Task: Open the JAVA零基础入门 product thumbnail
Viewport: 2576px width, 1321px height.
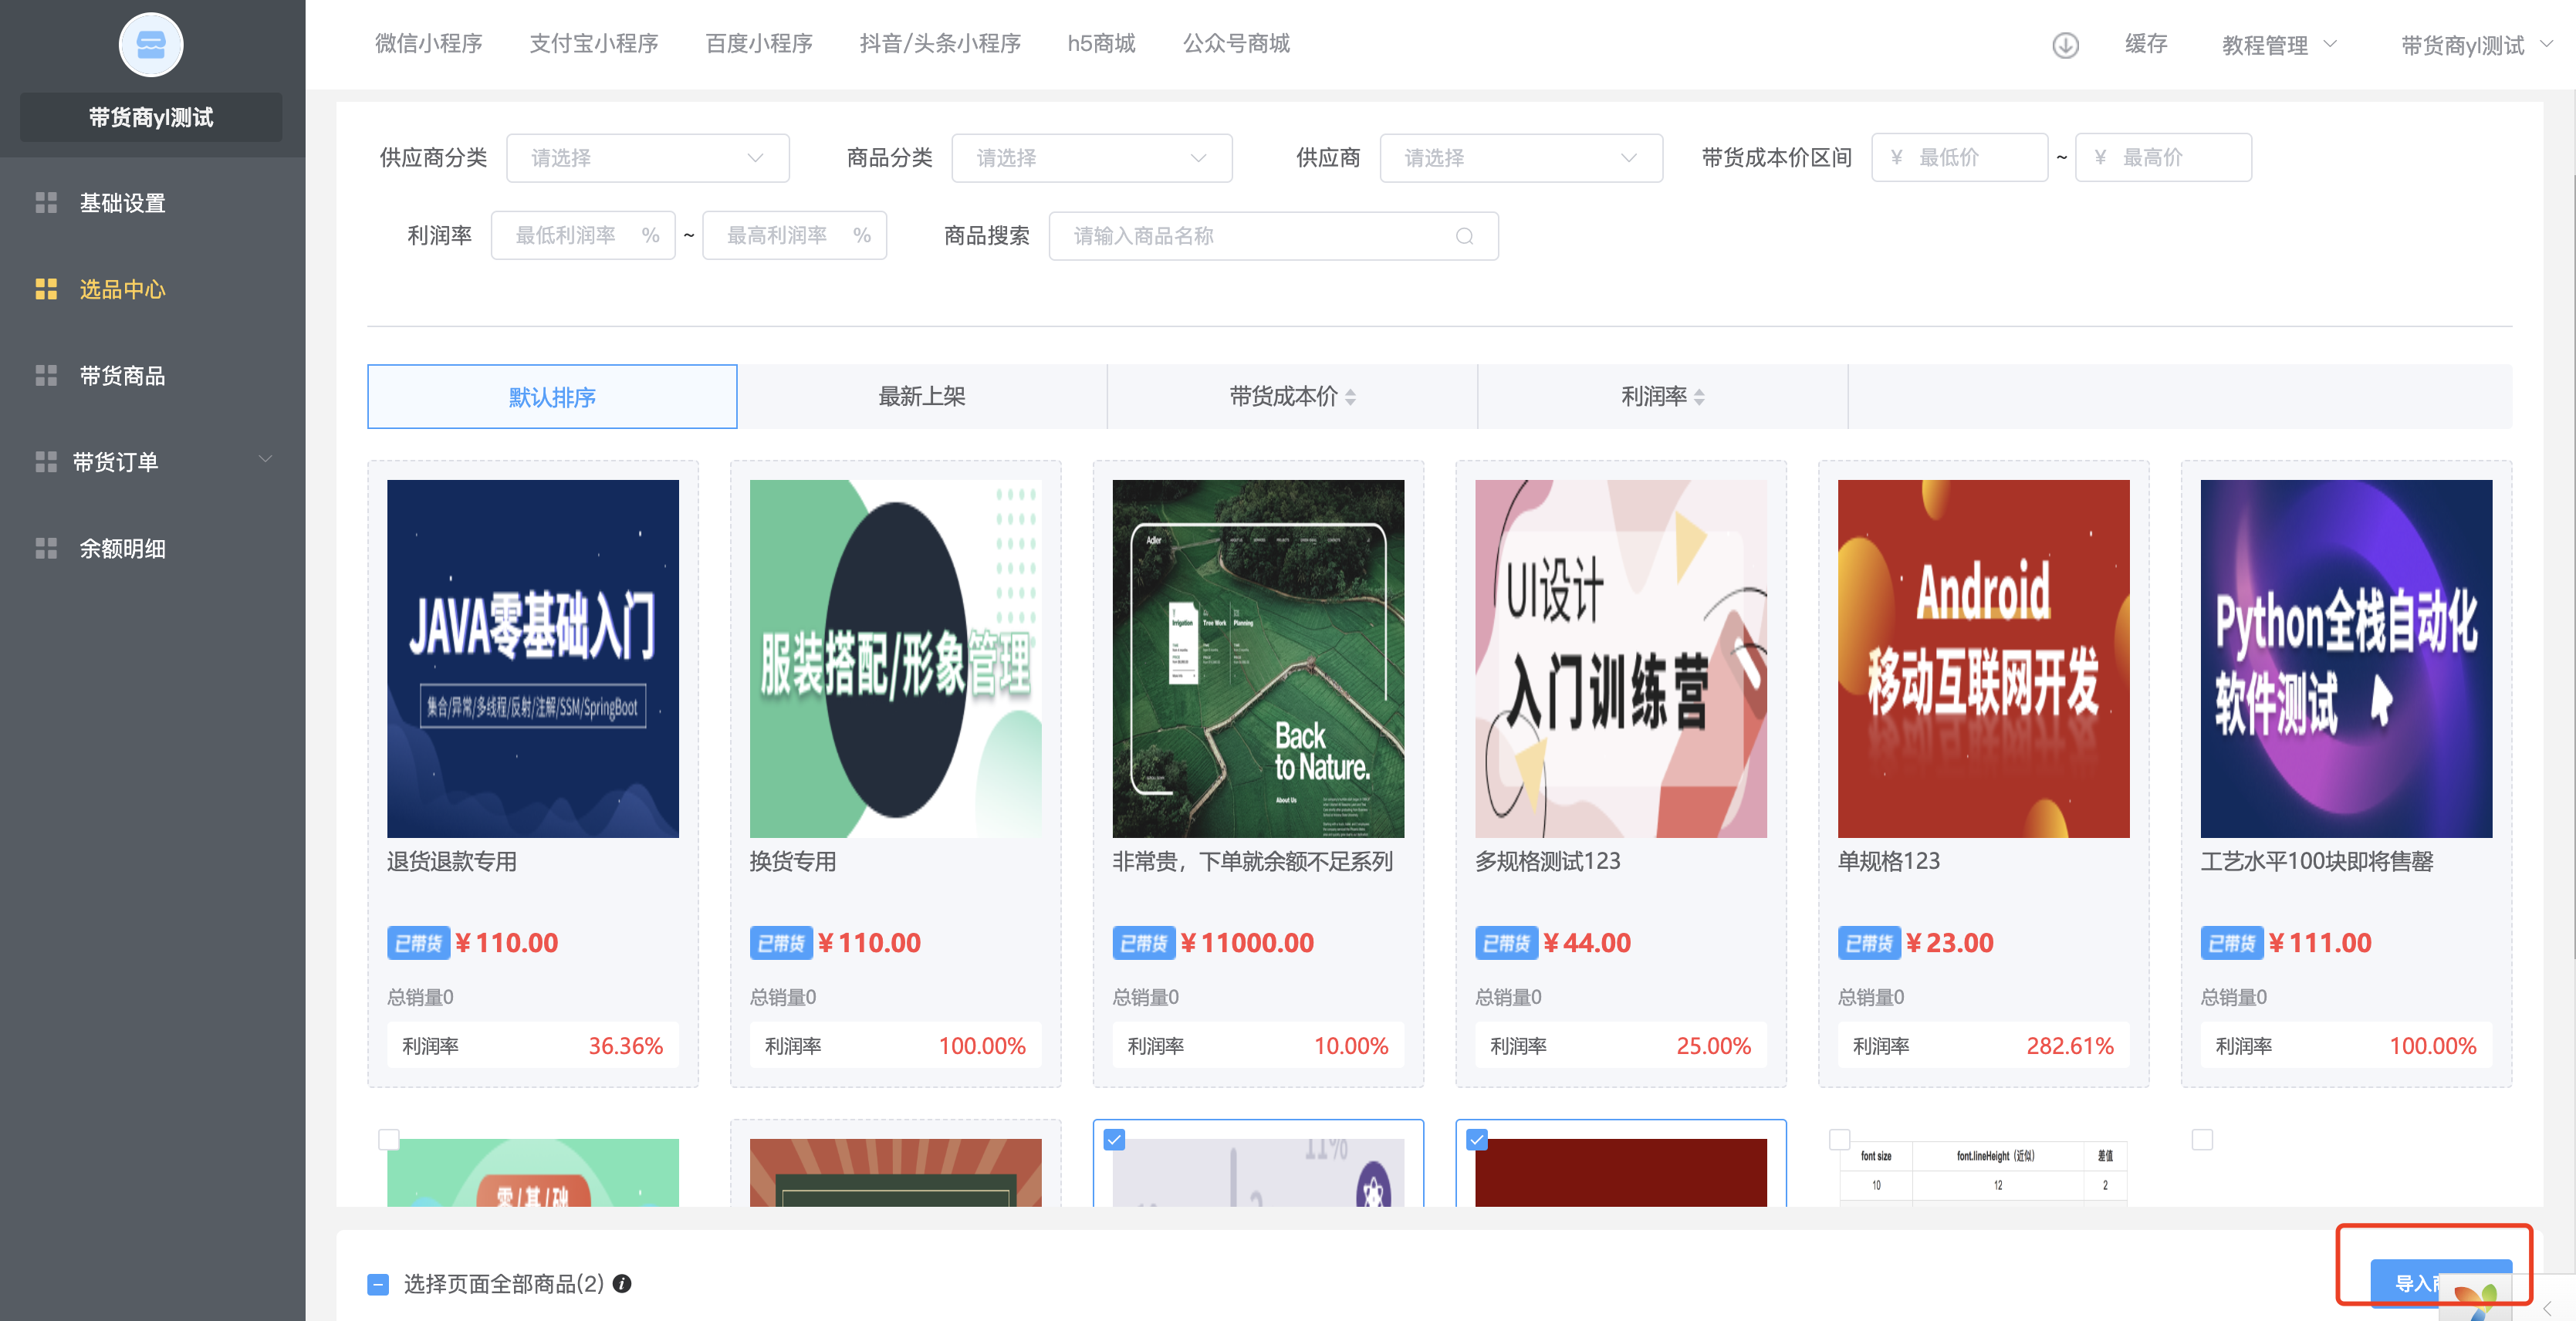Action: coord(532,658)
